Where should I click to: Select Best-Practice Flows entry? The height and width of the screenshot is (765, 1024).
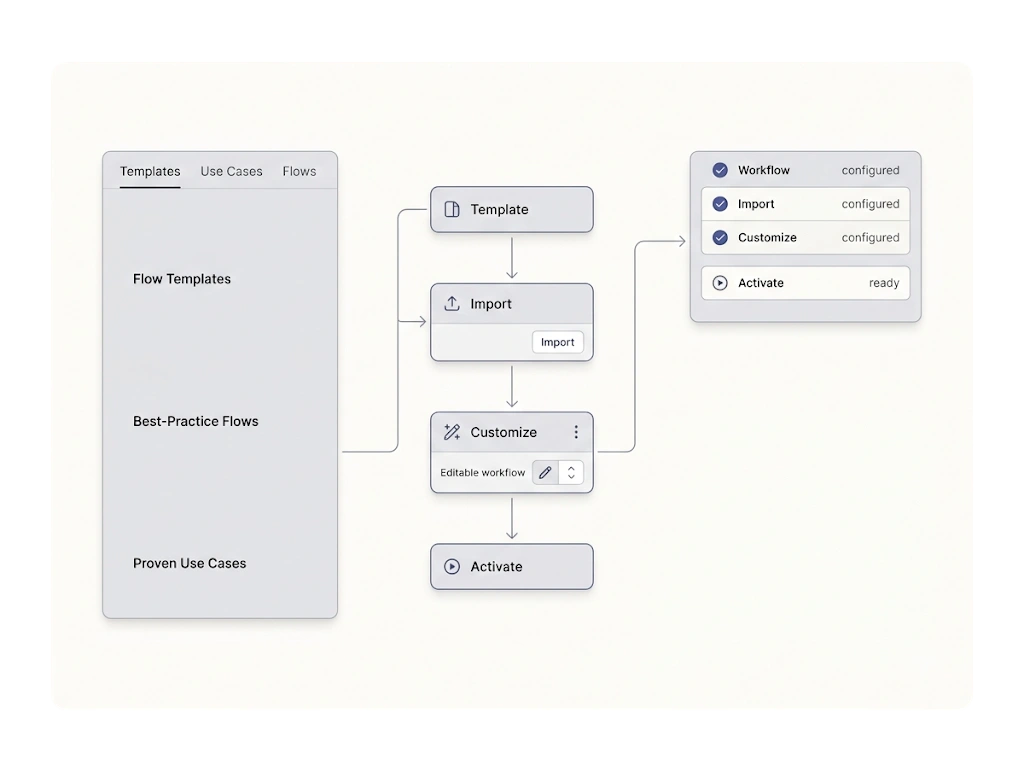[195, 421]
